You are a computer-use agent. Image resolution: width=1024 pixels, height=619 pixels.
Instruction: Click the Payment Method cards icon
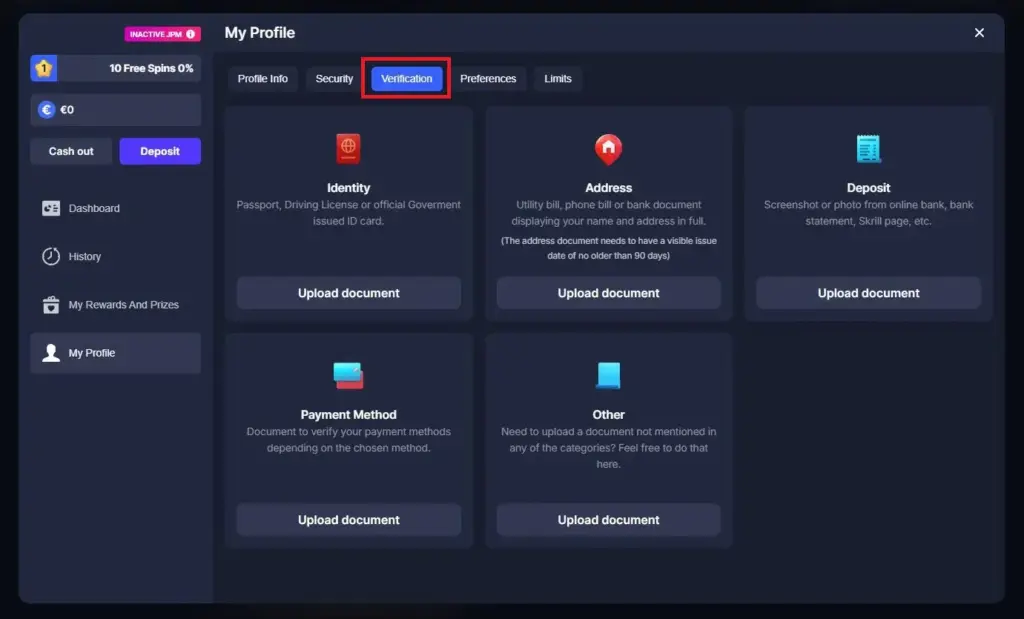pyautogui.click(x=348, y=375)
